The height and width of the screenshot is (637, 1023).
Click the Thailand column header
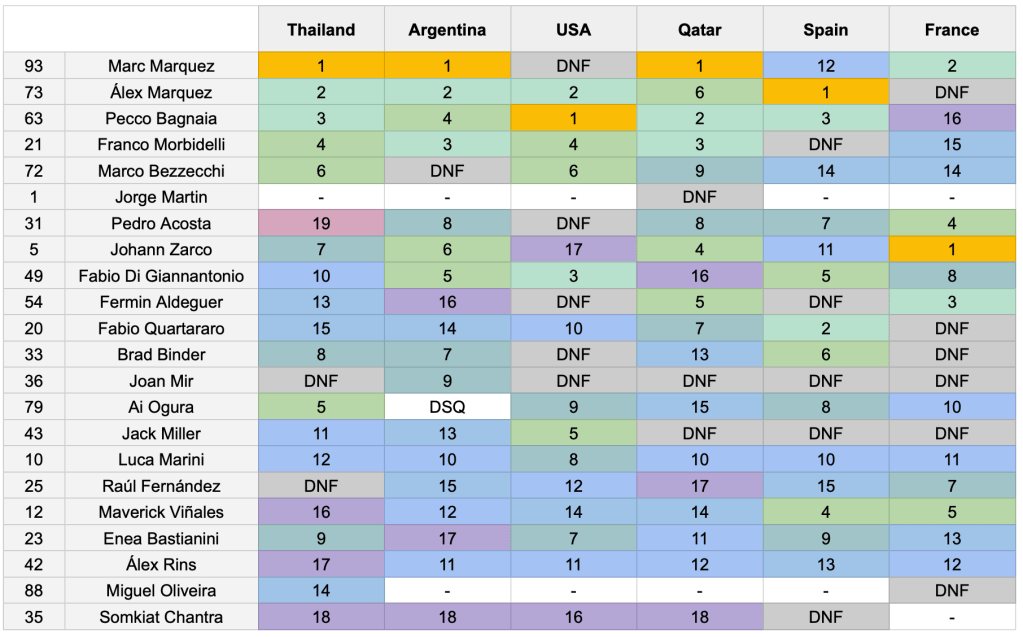321,30
